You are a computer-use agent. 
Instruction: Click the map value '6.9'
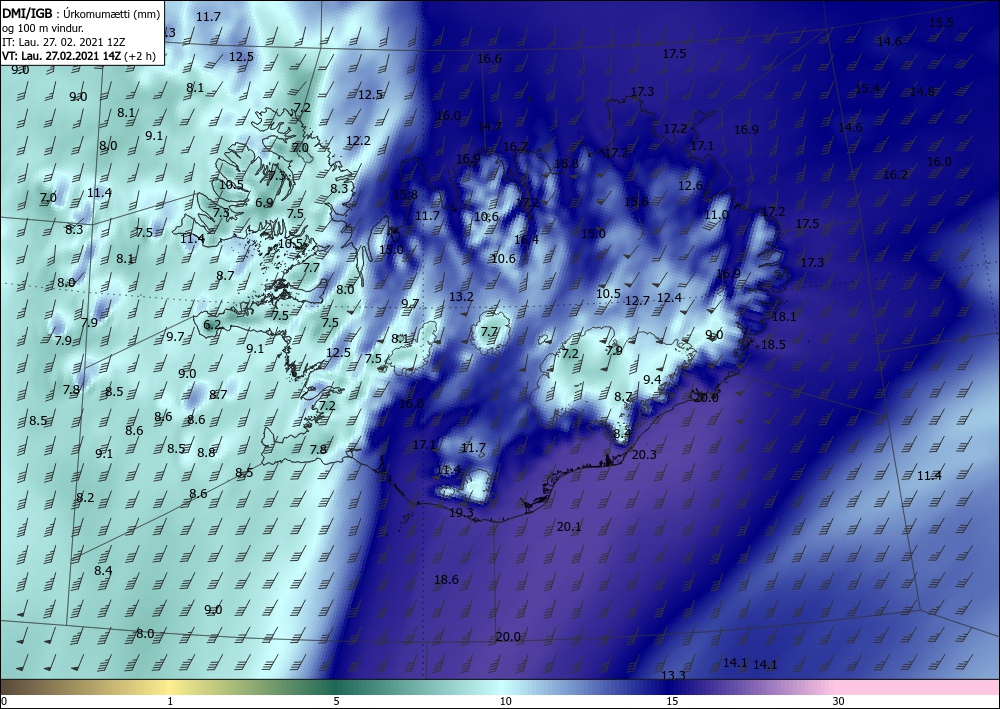[x=264, y=203]
